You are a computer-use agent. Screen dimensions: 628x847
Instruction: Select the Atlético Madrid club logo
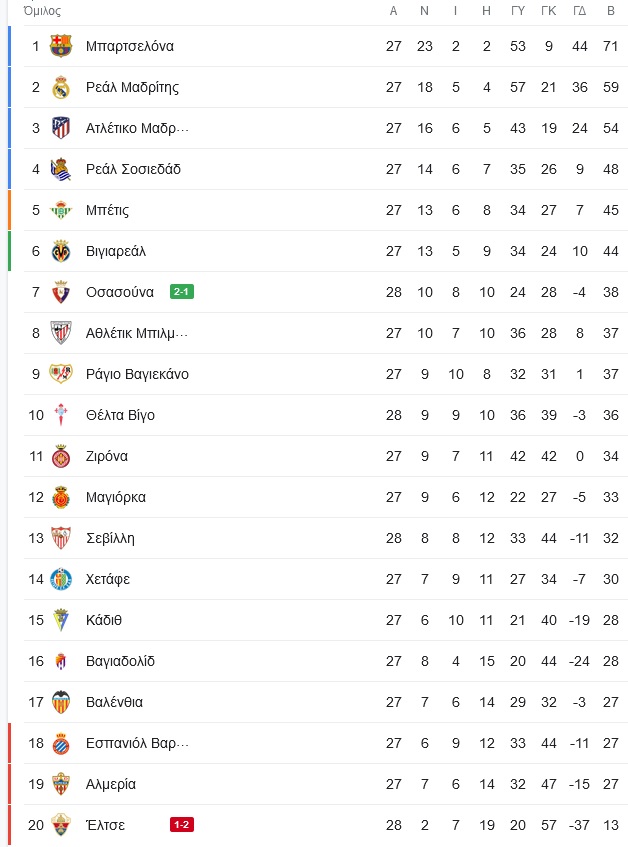coord(61,128)
